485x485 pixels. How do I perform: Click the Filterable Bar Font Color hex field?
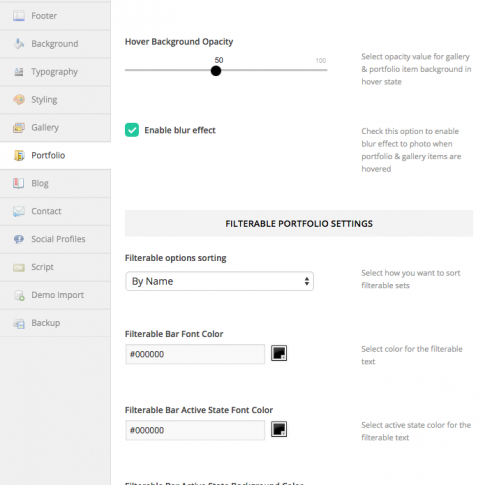(195, 354)
